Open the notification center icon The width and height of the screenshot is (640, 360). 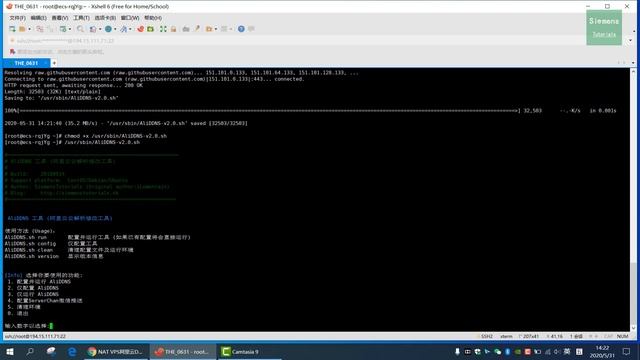click(626, 351)
